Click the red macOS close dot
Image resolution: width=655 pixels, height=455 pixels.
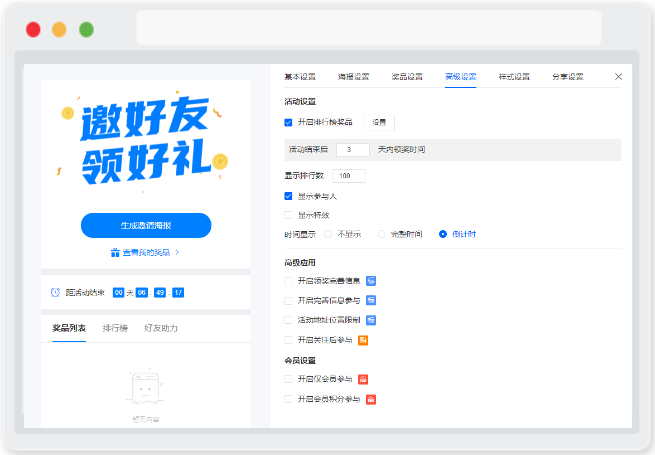click(33, 30)
